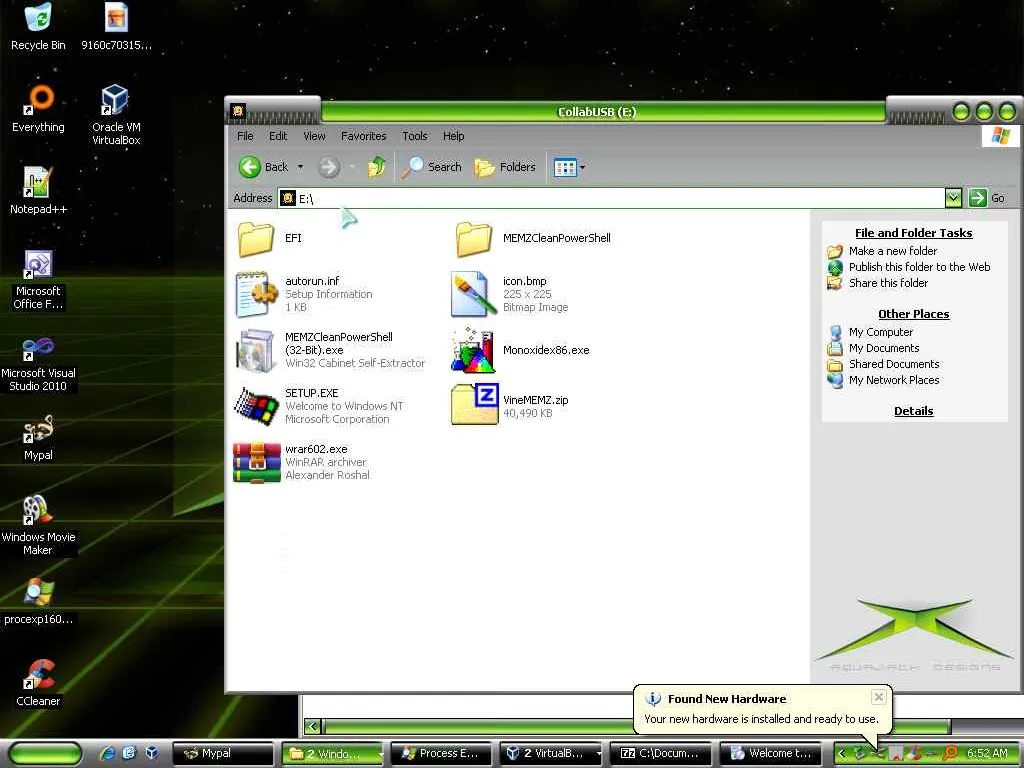This screenshot has width=1024, height=768.
Task: Open the Tools menu
Action: (415, 136)
